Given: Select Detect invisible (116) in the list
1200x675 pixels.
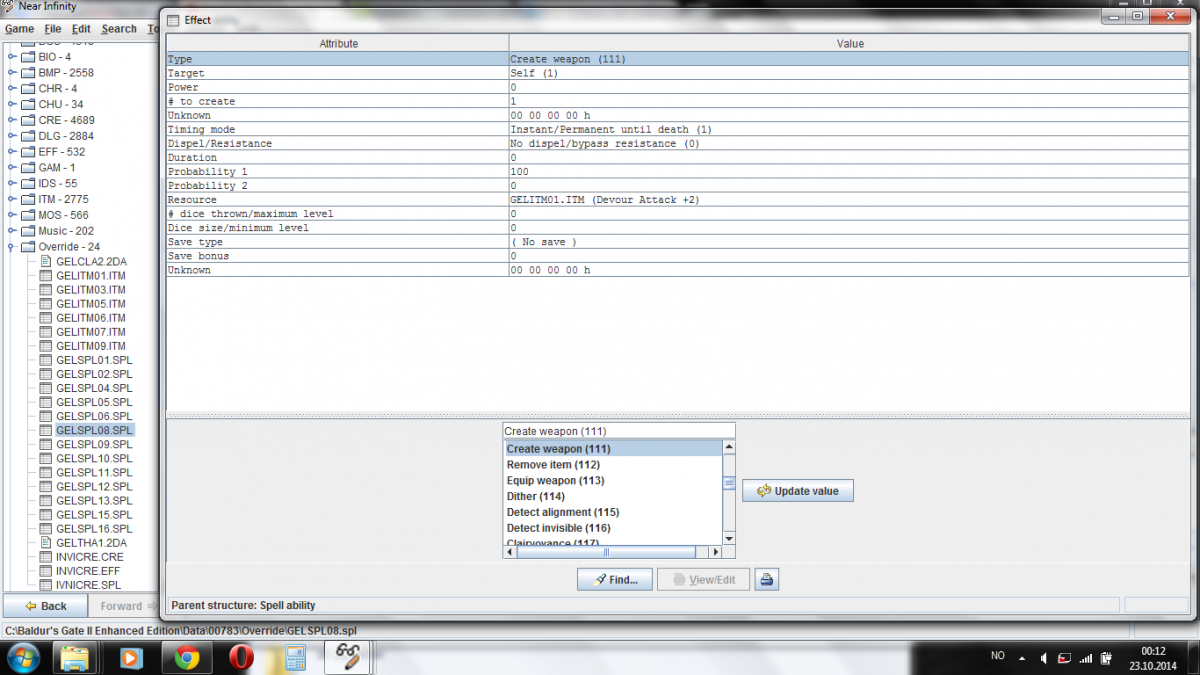Looking at the screenshot, I should click(612, 528).
